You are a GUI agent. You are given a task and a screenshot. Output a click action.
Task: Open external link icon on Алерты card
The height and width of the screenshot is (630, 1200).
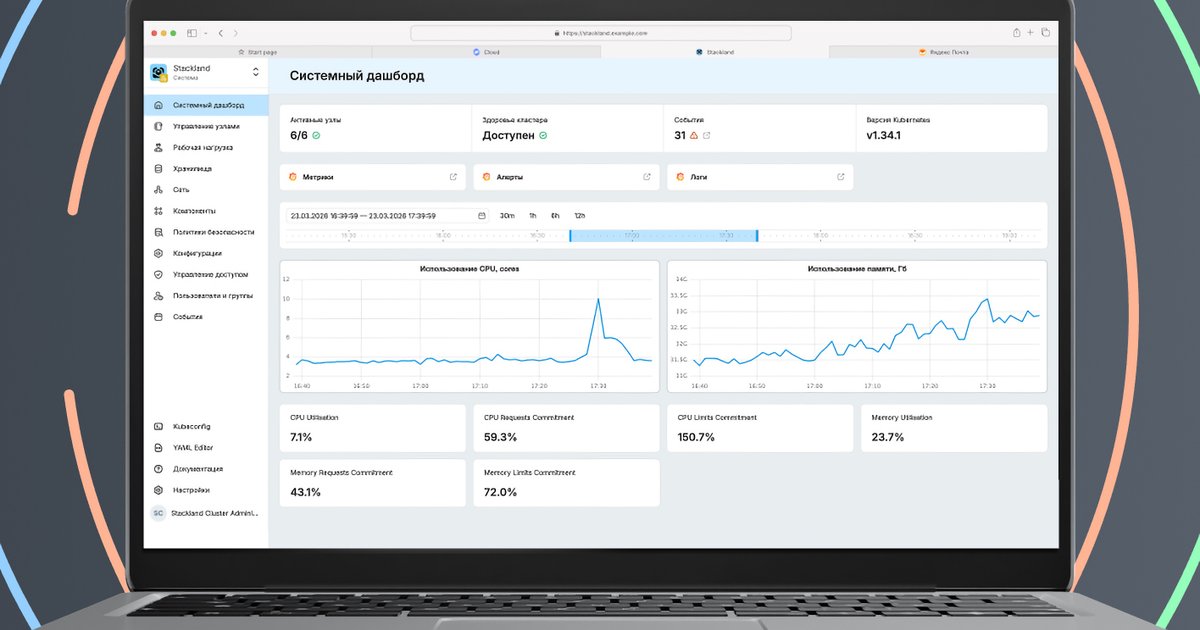[x=647, y=177]
